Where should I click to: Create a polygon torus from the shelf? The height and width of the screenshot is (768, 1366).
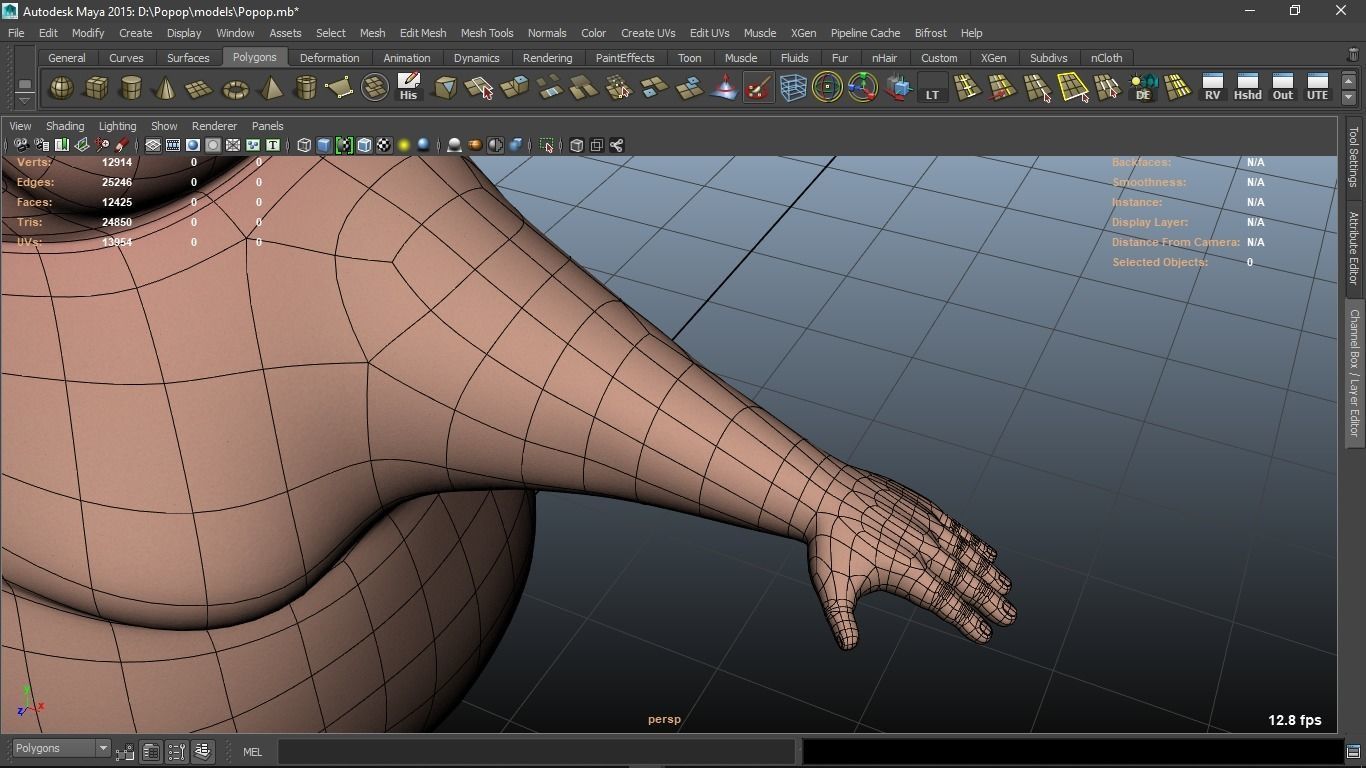tap(235, 89)
